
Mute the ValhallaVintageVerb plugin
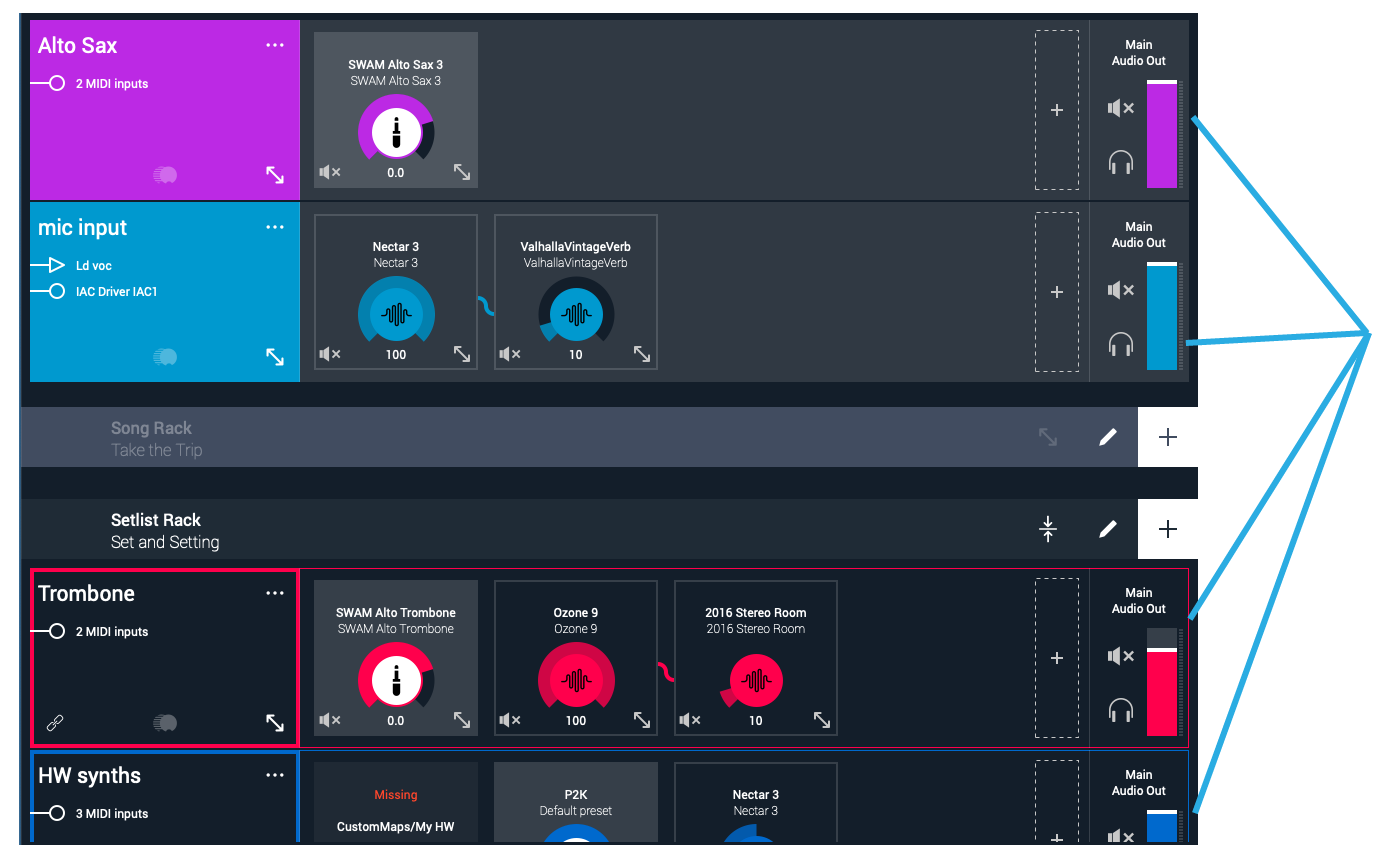(x=510, y=354)
